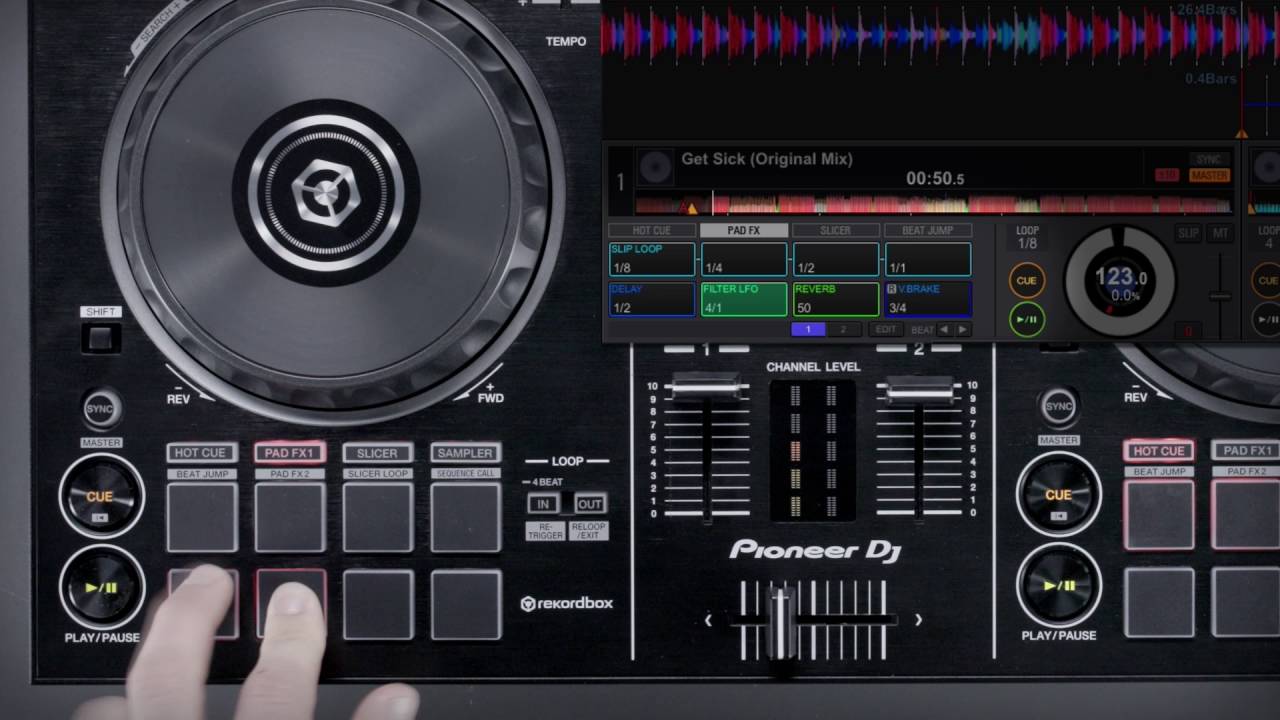Click the track artwork next to deck number 1
The image size is (1280, 720).
[655, 165]
